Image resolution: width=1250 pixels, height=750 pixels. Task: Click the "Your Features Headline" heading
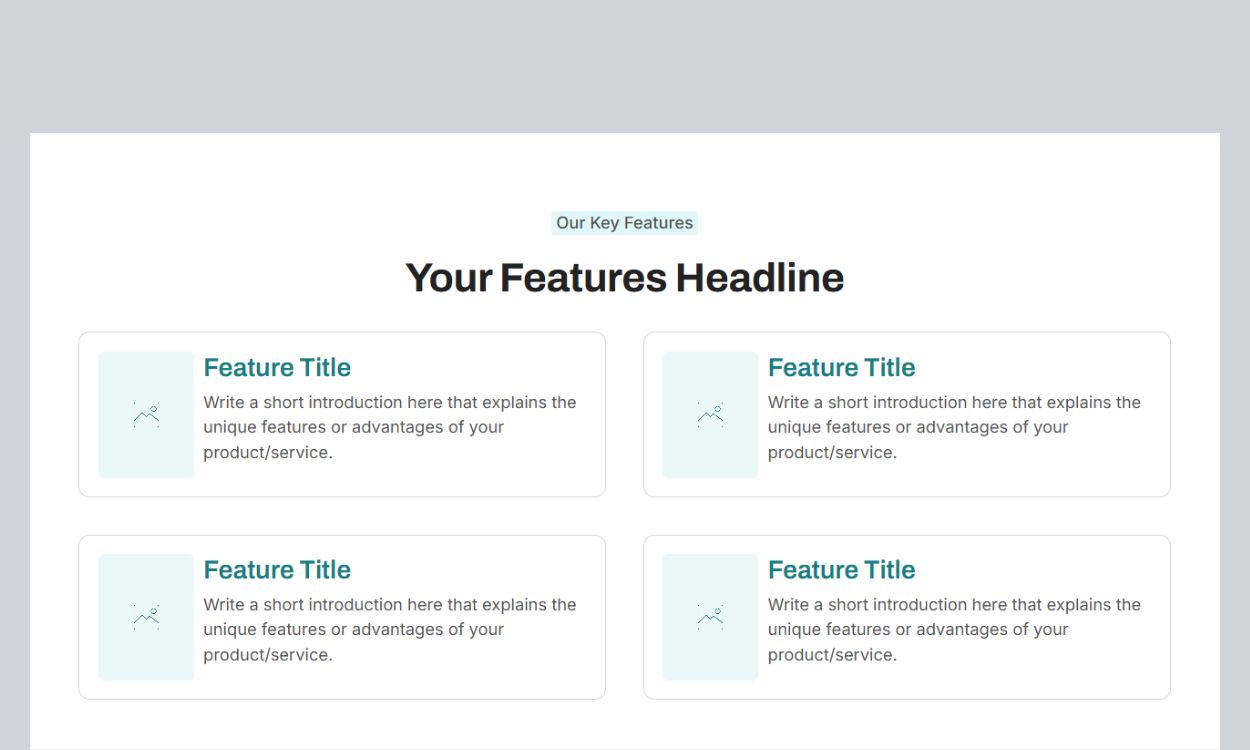coord(624,278)
